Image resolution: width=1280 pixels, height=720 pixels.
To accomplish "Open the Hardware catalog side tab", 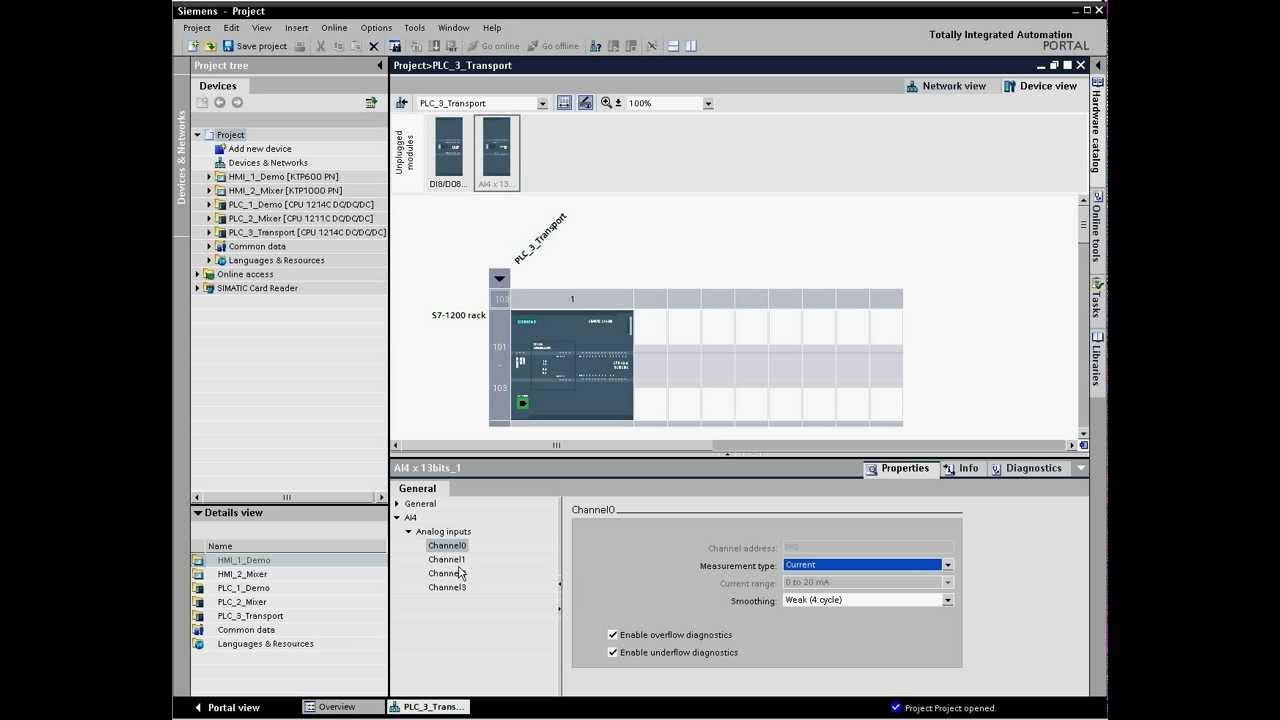I will [1097, 125].
